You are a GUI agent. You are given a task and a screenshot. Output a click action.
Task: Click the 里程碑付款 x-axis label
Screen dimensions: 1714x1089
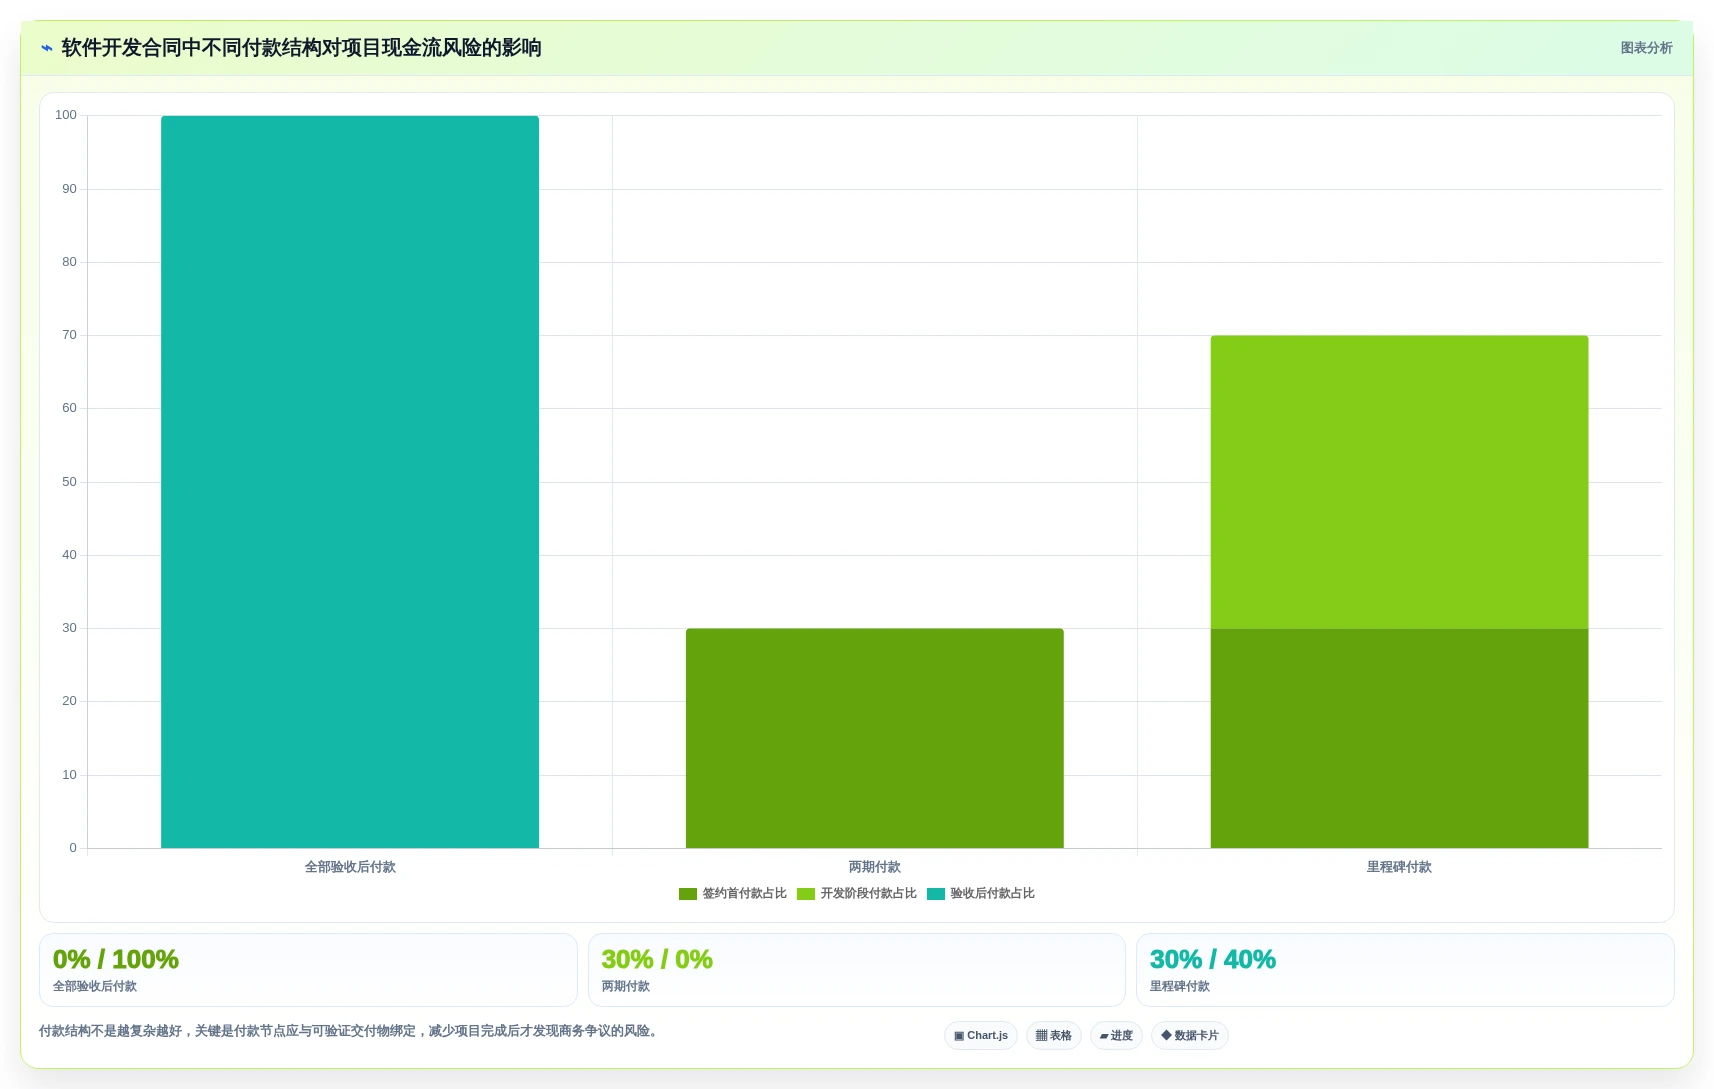tap(1399, 867)
